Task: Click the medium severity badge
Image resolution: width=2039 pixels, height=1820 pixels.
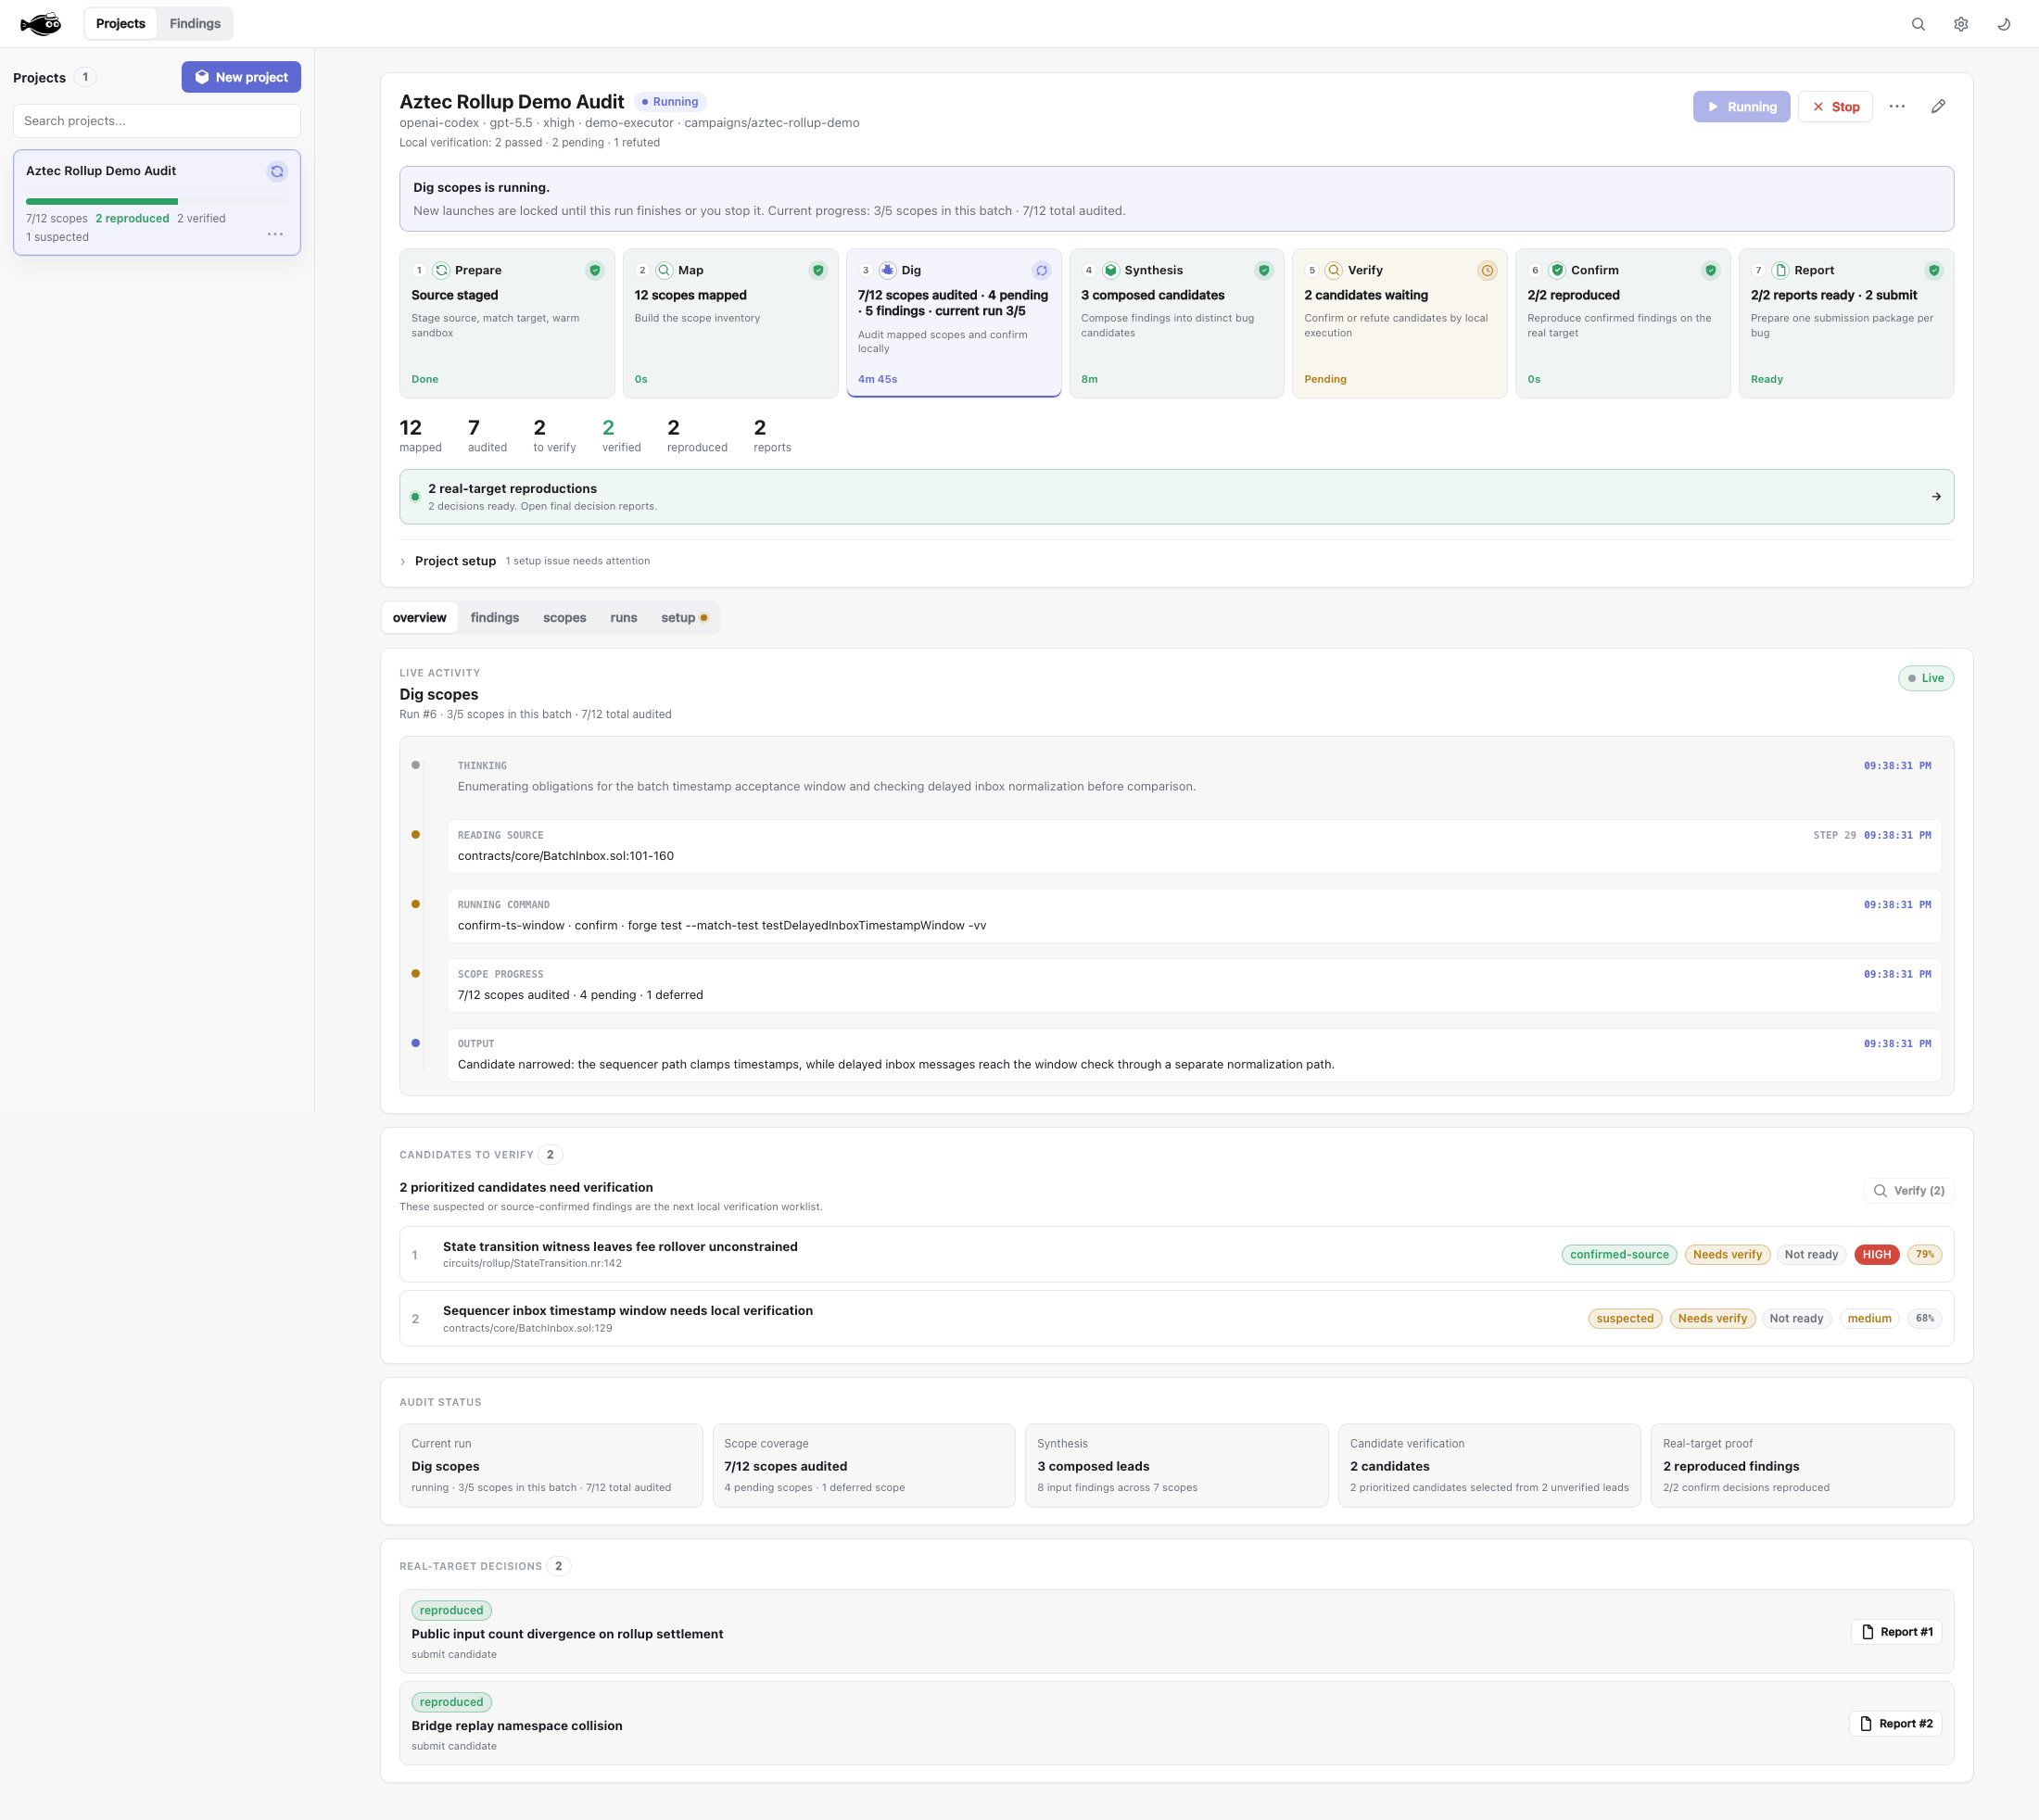Action: (x=1869, y=1318)
